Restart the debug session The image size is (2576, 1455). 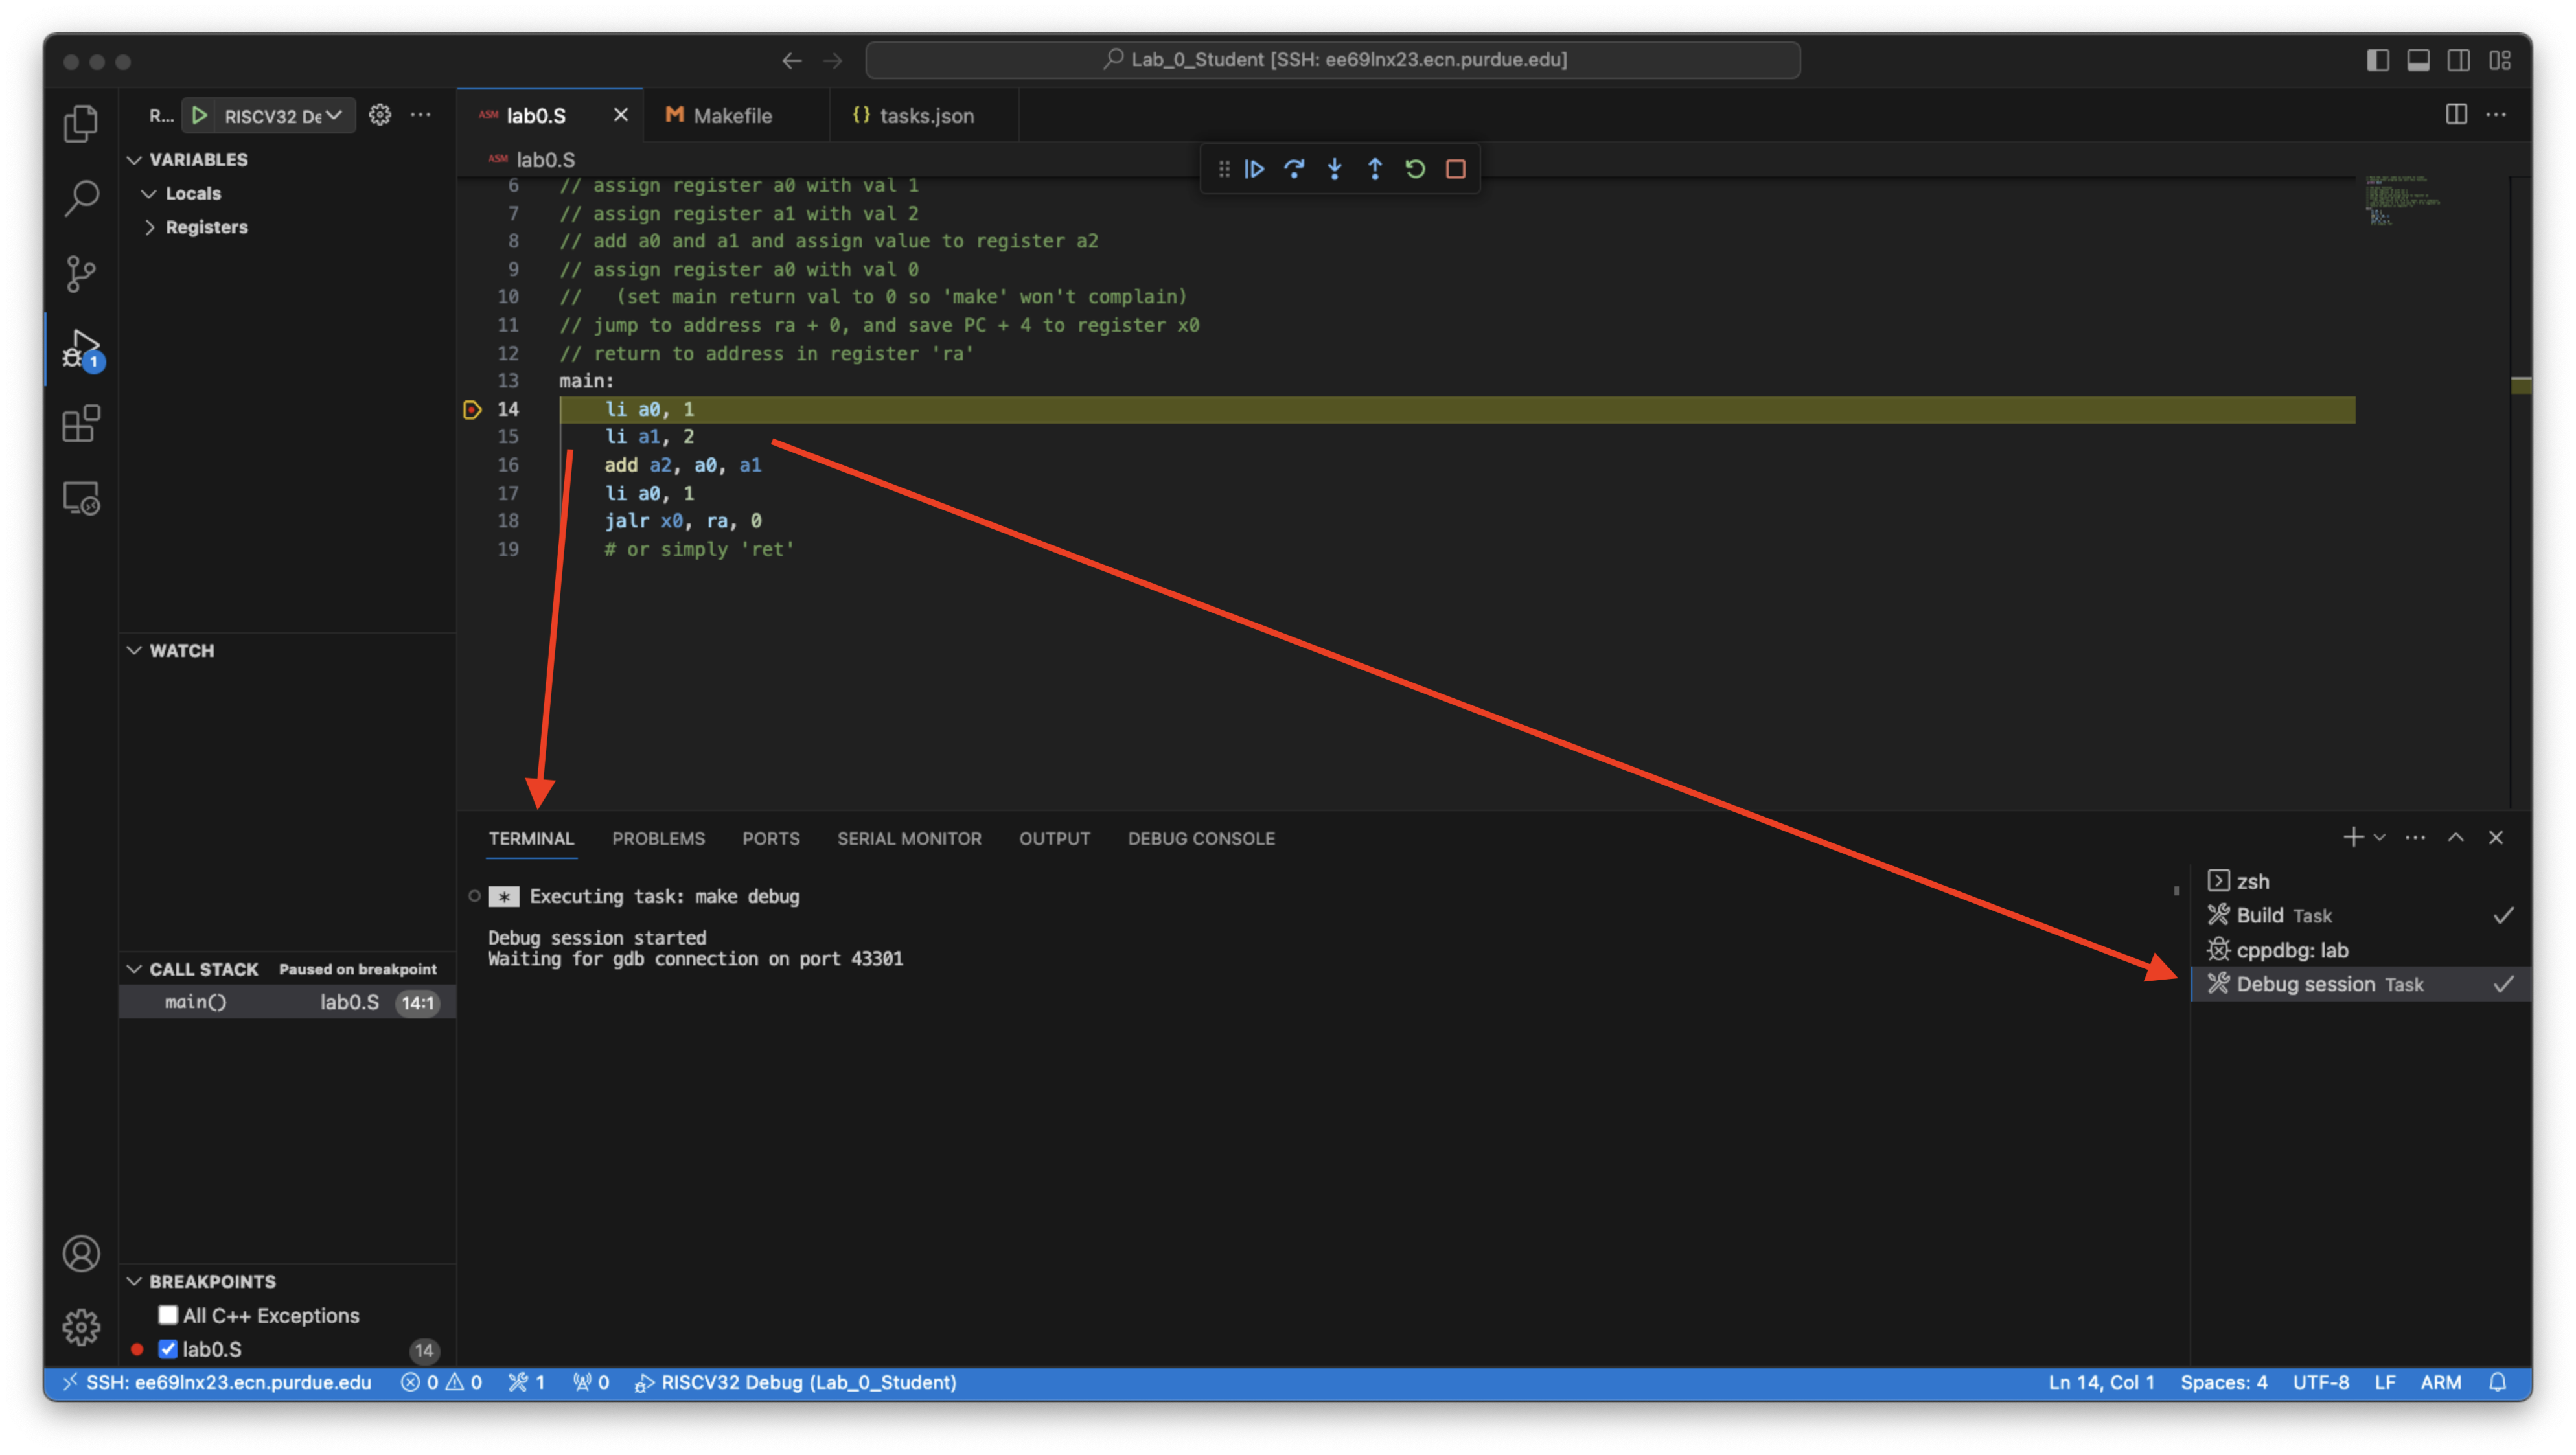[x=1415, y=169]
